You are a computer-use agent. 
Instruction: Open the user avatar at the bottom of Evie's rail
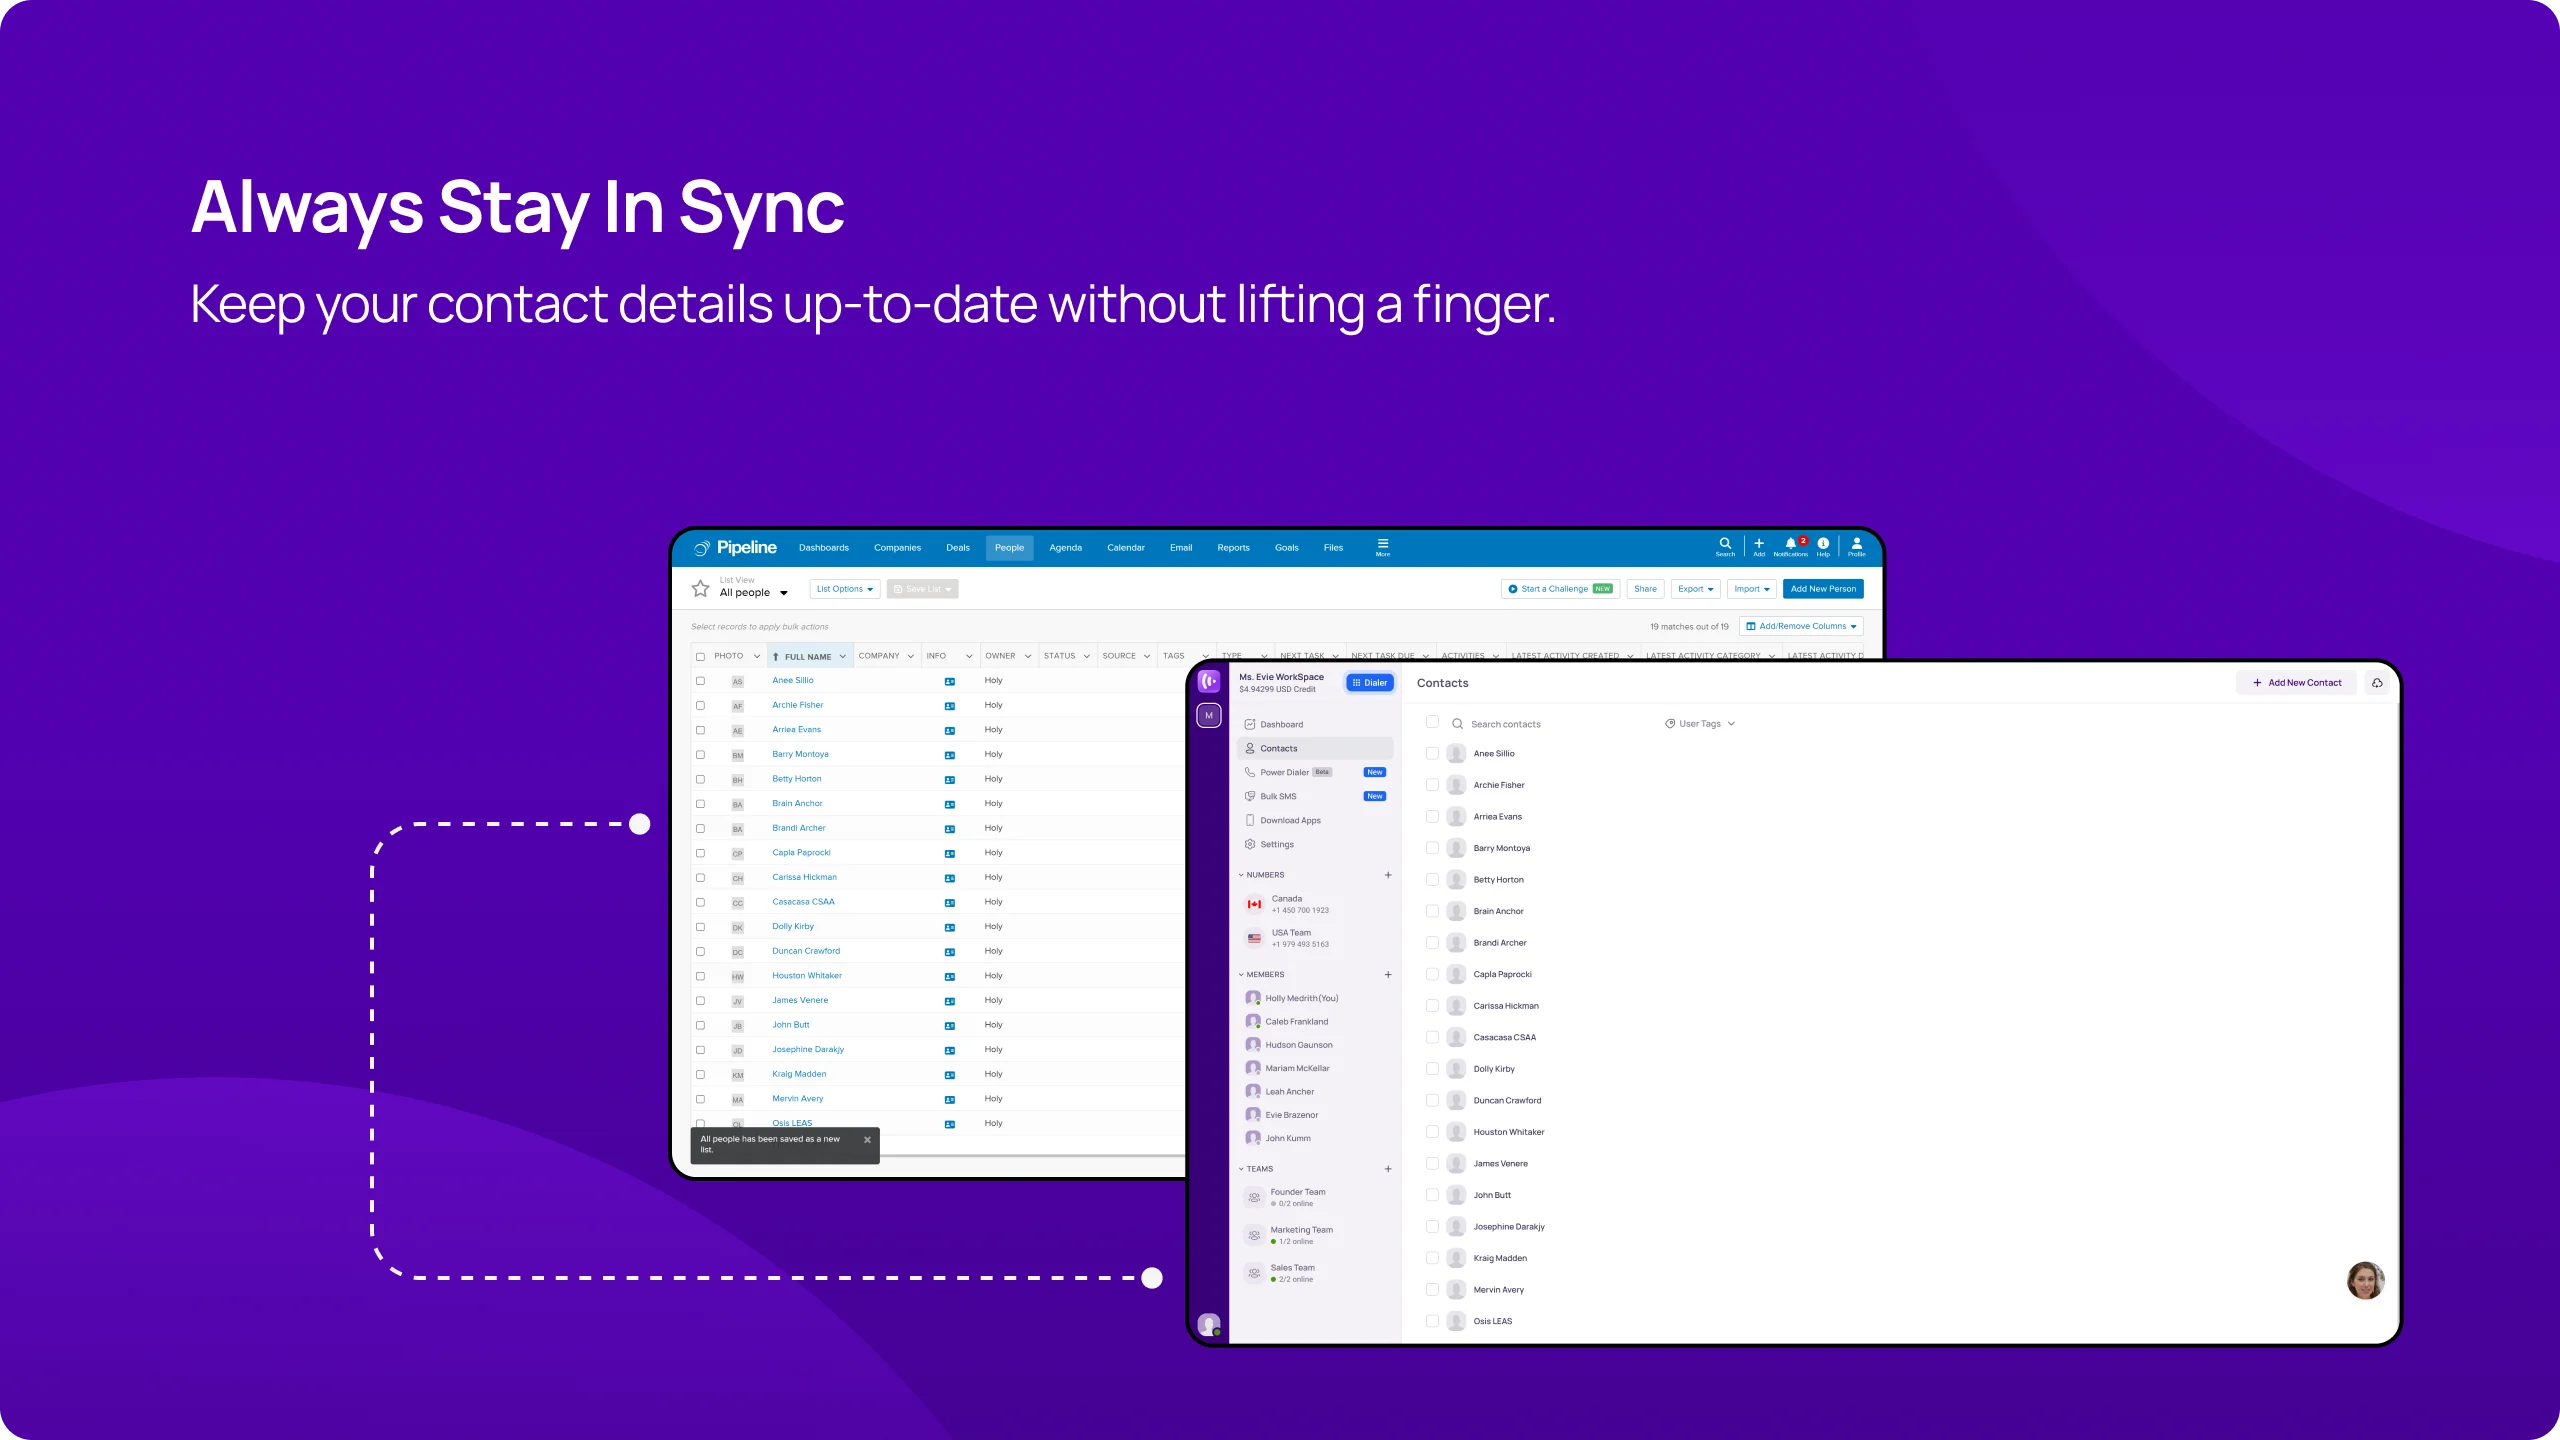coord(1209,1324)
